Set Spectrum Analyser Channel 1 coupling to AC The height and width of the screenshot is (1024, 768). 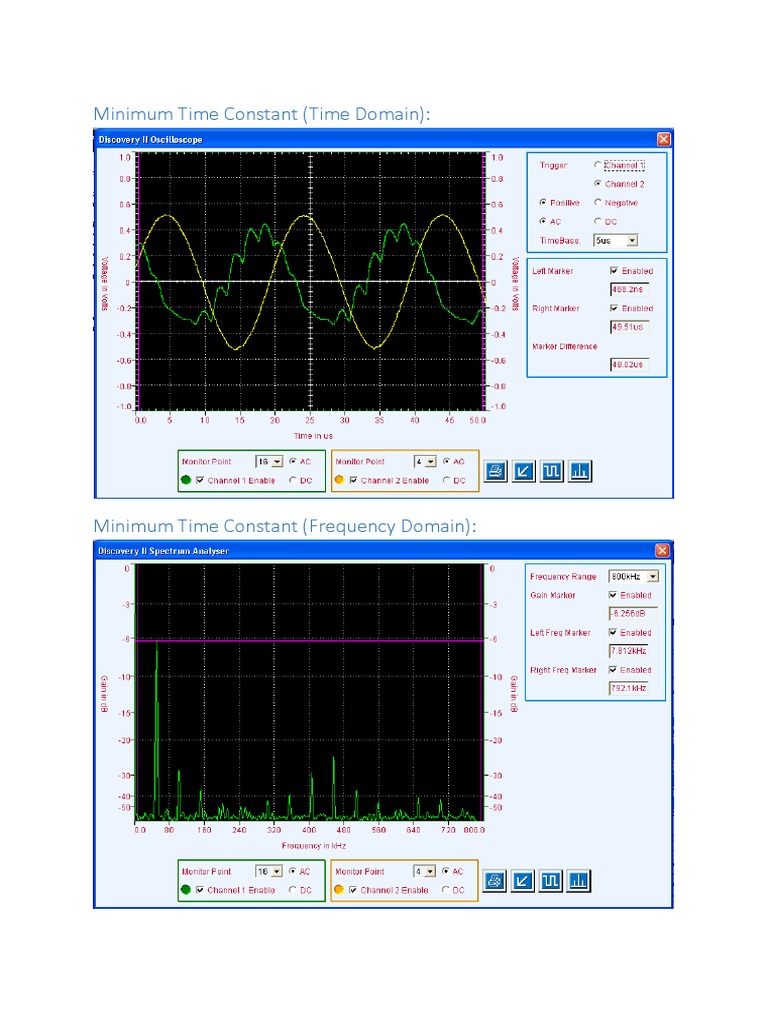click(293, 871)
